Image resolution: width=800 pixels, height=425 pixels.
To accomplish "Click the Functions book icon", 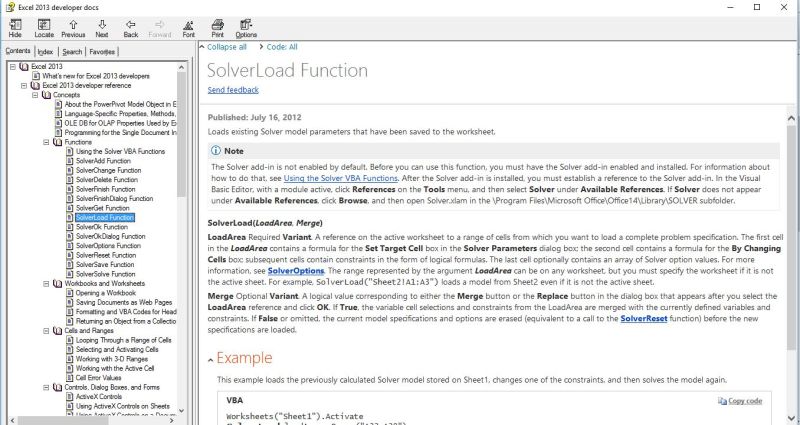I will point(58,142).
